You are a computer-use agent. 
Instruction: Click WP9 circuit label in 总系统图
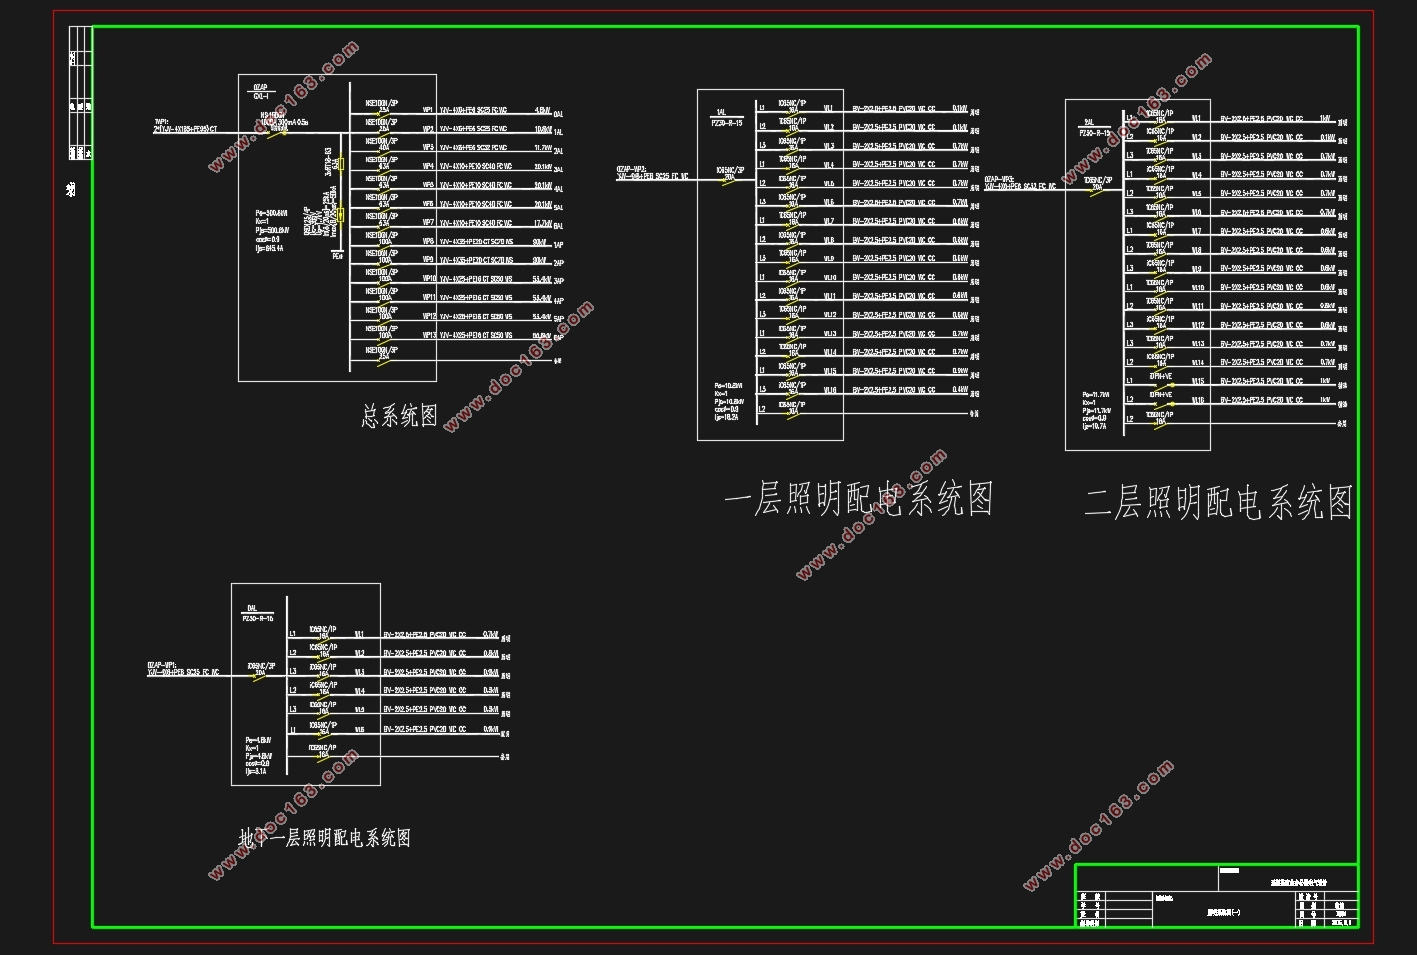[428, 260]
